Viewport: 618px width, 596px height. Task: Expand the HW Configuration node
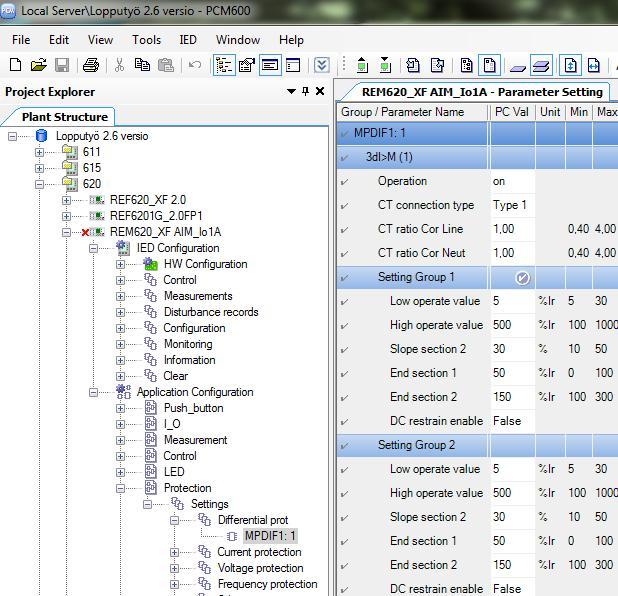pos(120,264)
